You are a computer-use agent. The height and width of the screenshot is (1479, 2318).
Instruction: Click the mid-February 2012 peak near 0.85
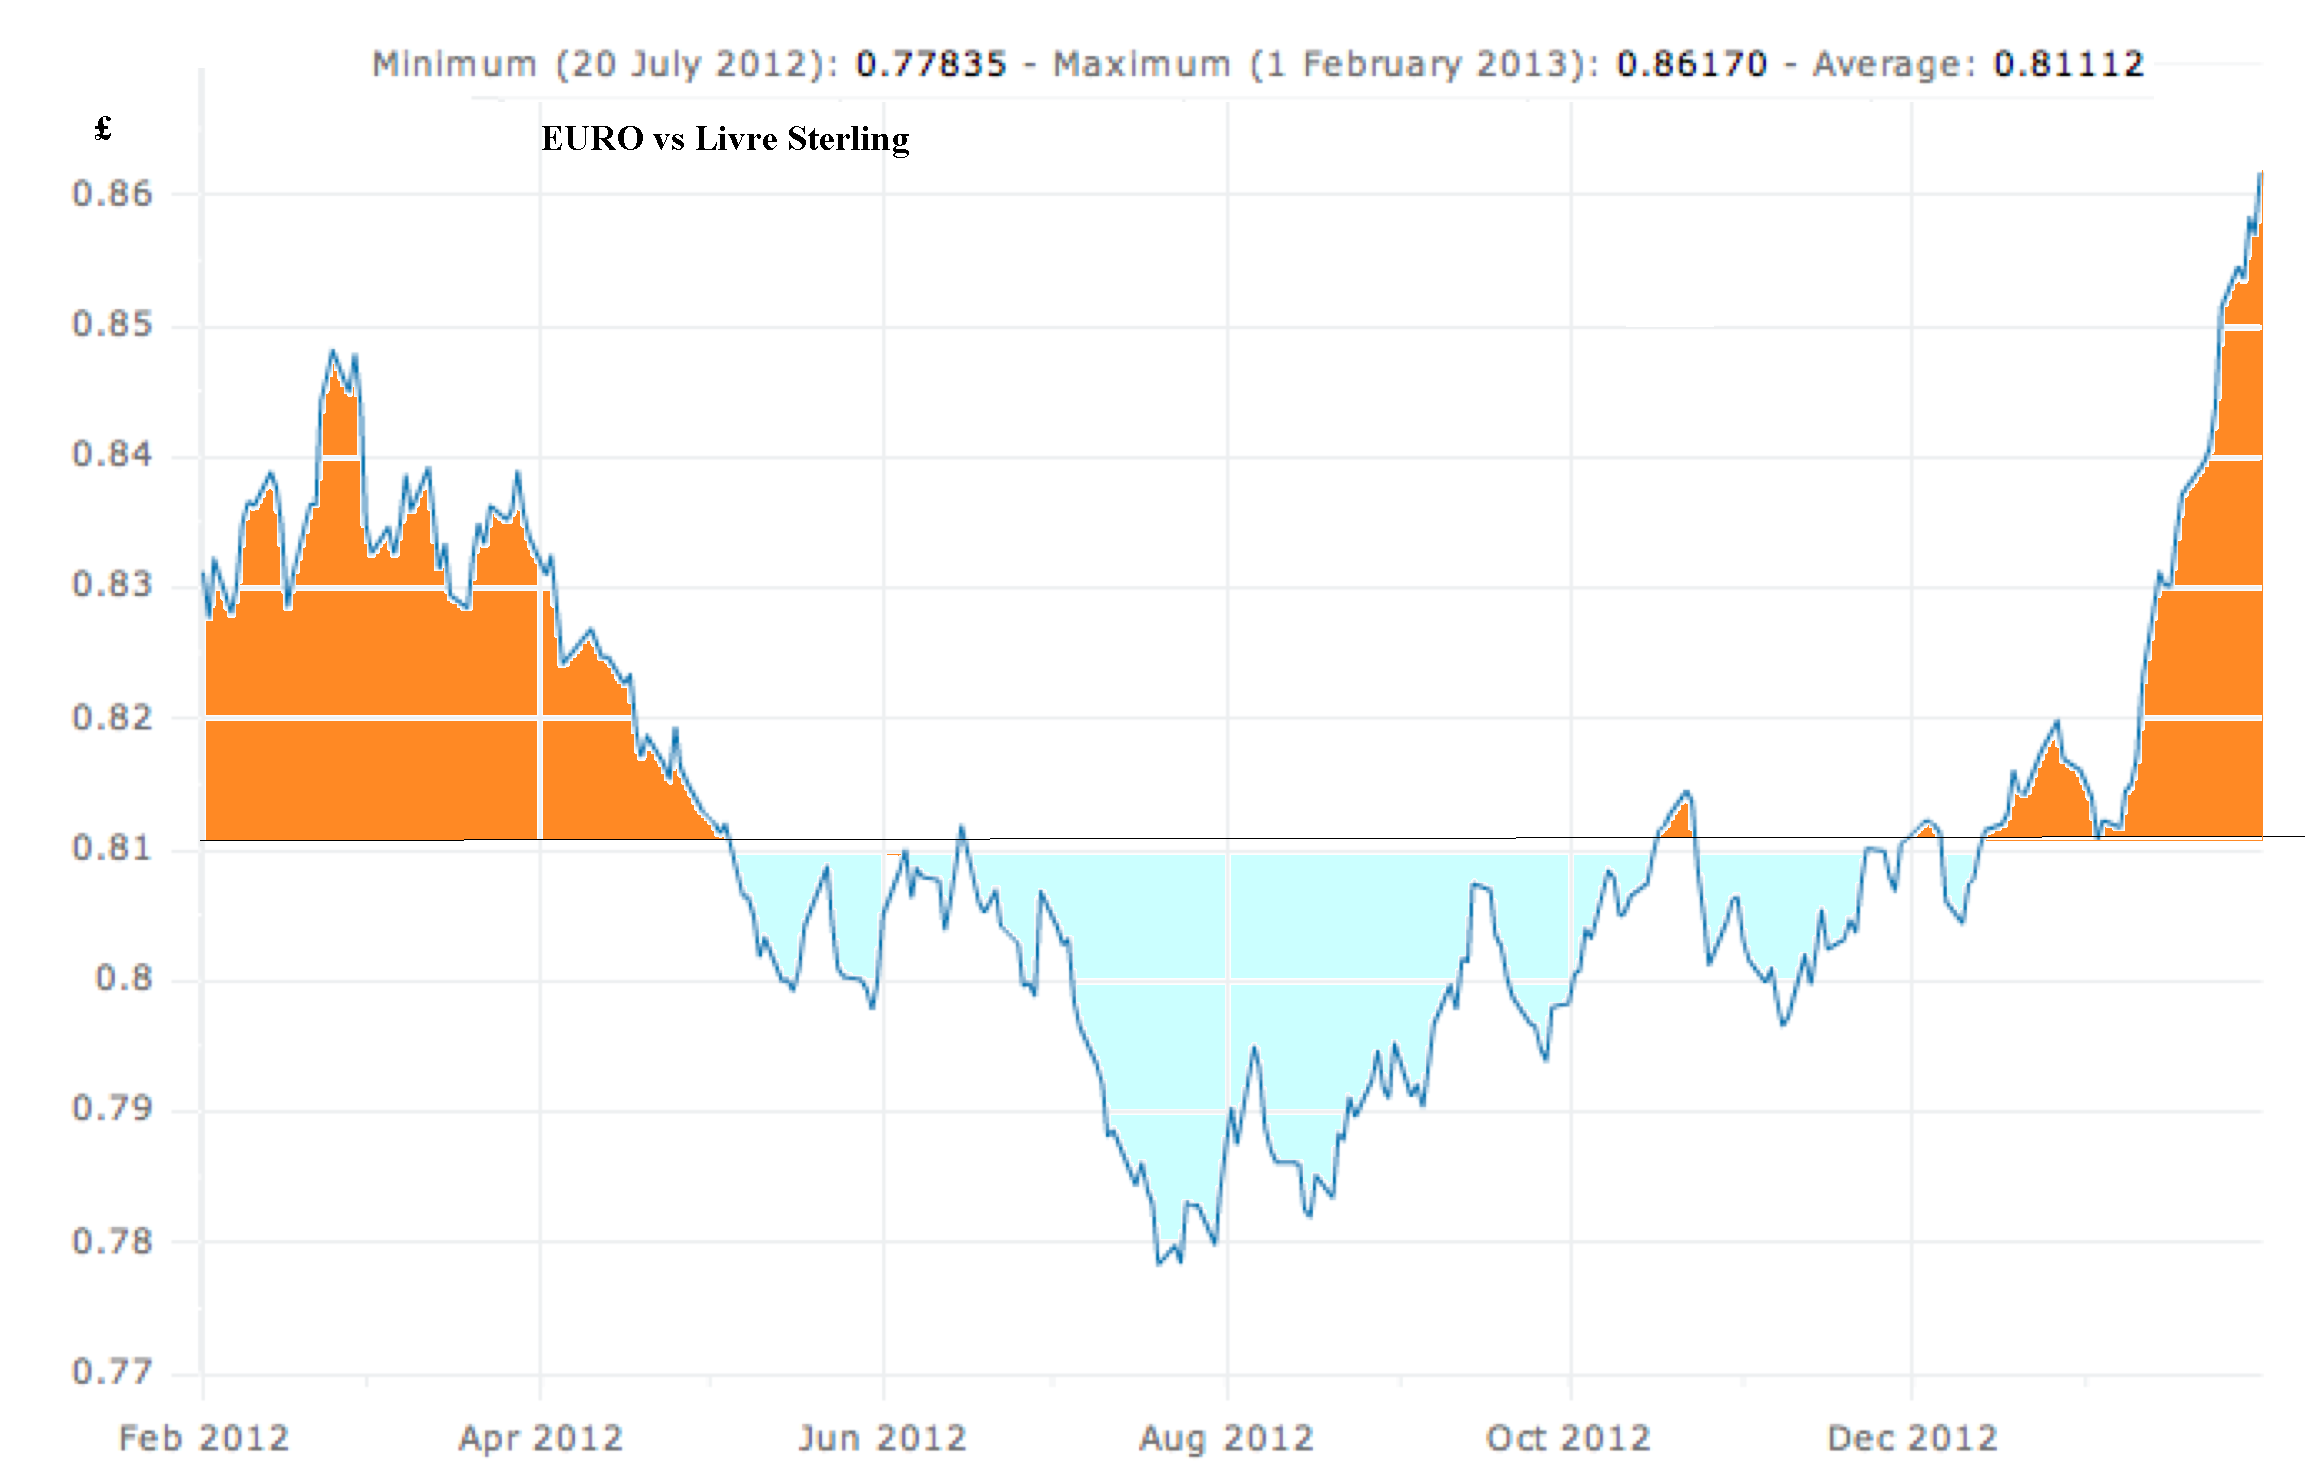334,353
